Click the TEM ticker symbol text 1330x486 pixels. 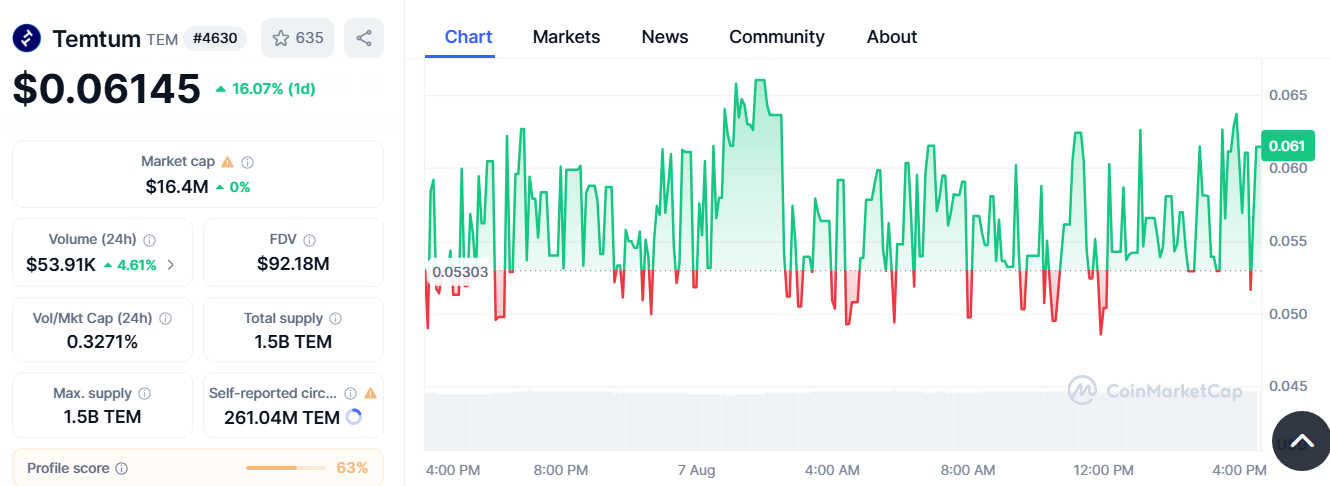coord(162,39)
